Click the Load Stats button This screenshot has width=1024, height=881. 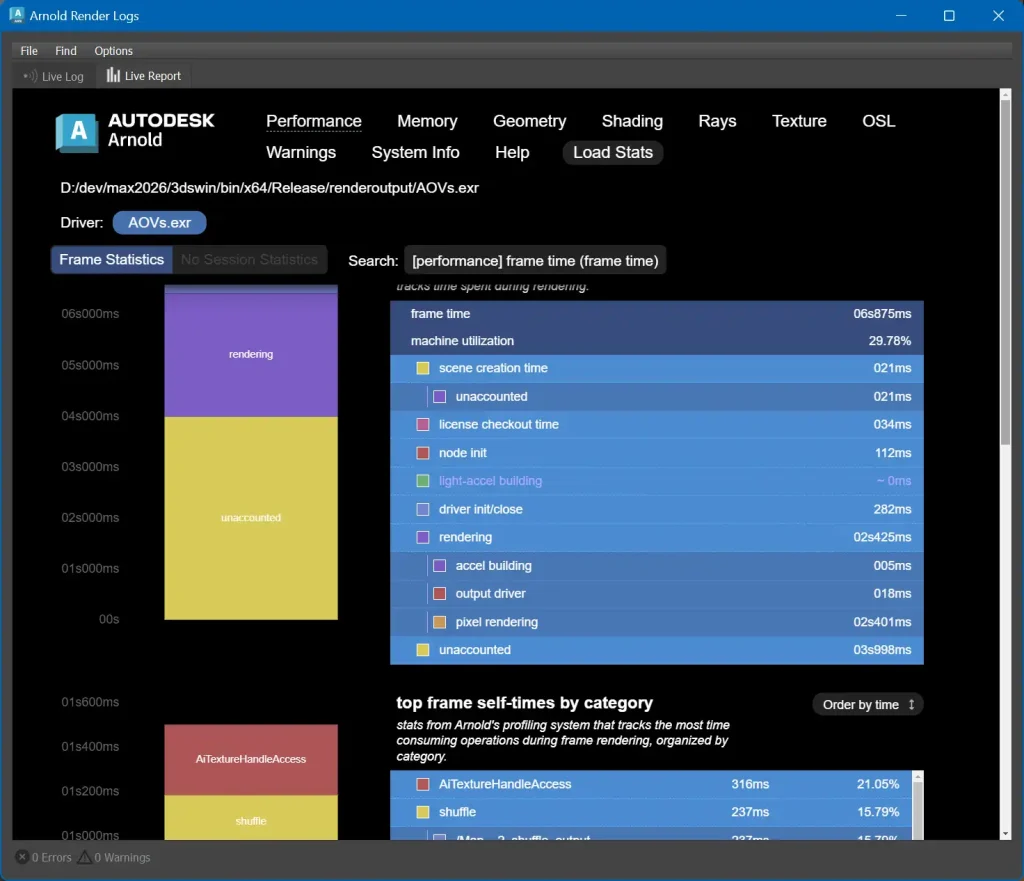[x=612, y=153]
